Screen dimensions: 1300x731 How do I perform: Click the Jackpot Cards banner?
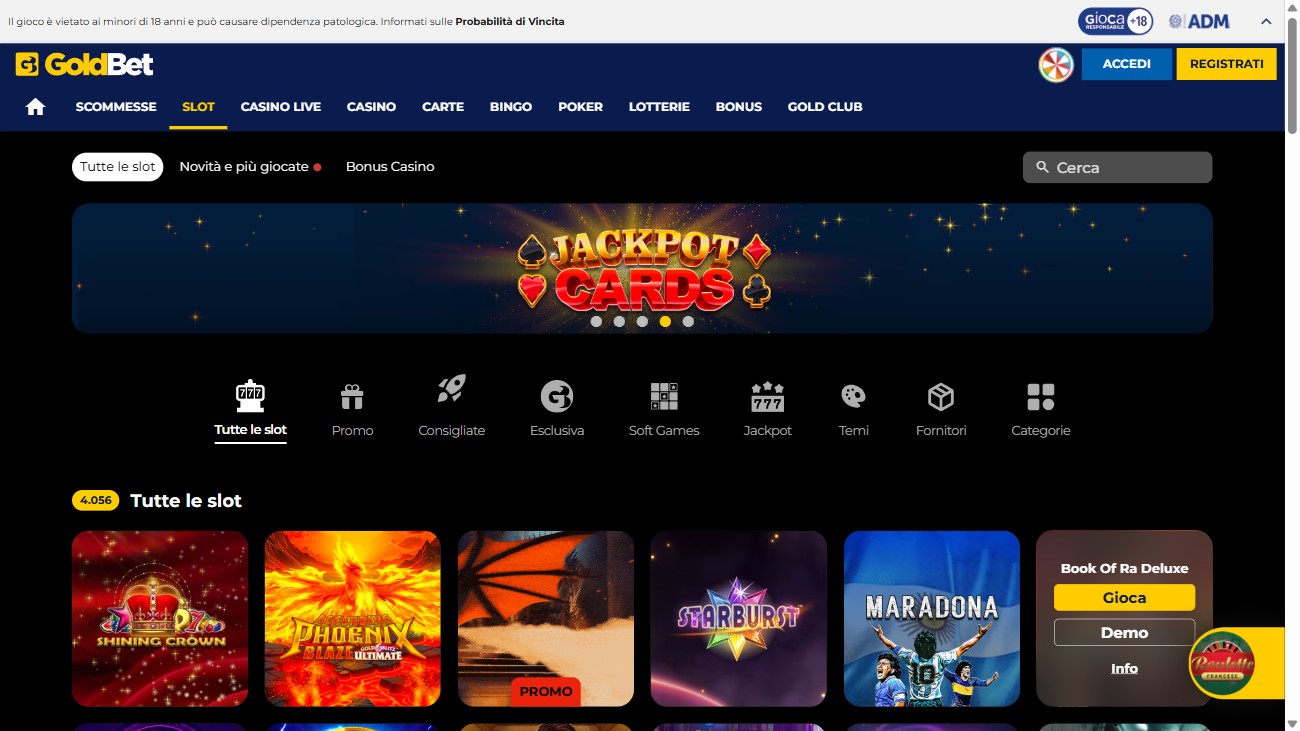(642, 268)
